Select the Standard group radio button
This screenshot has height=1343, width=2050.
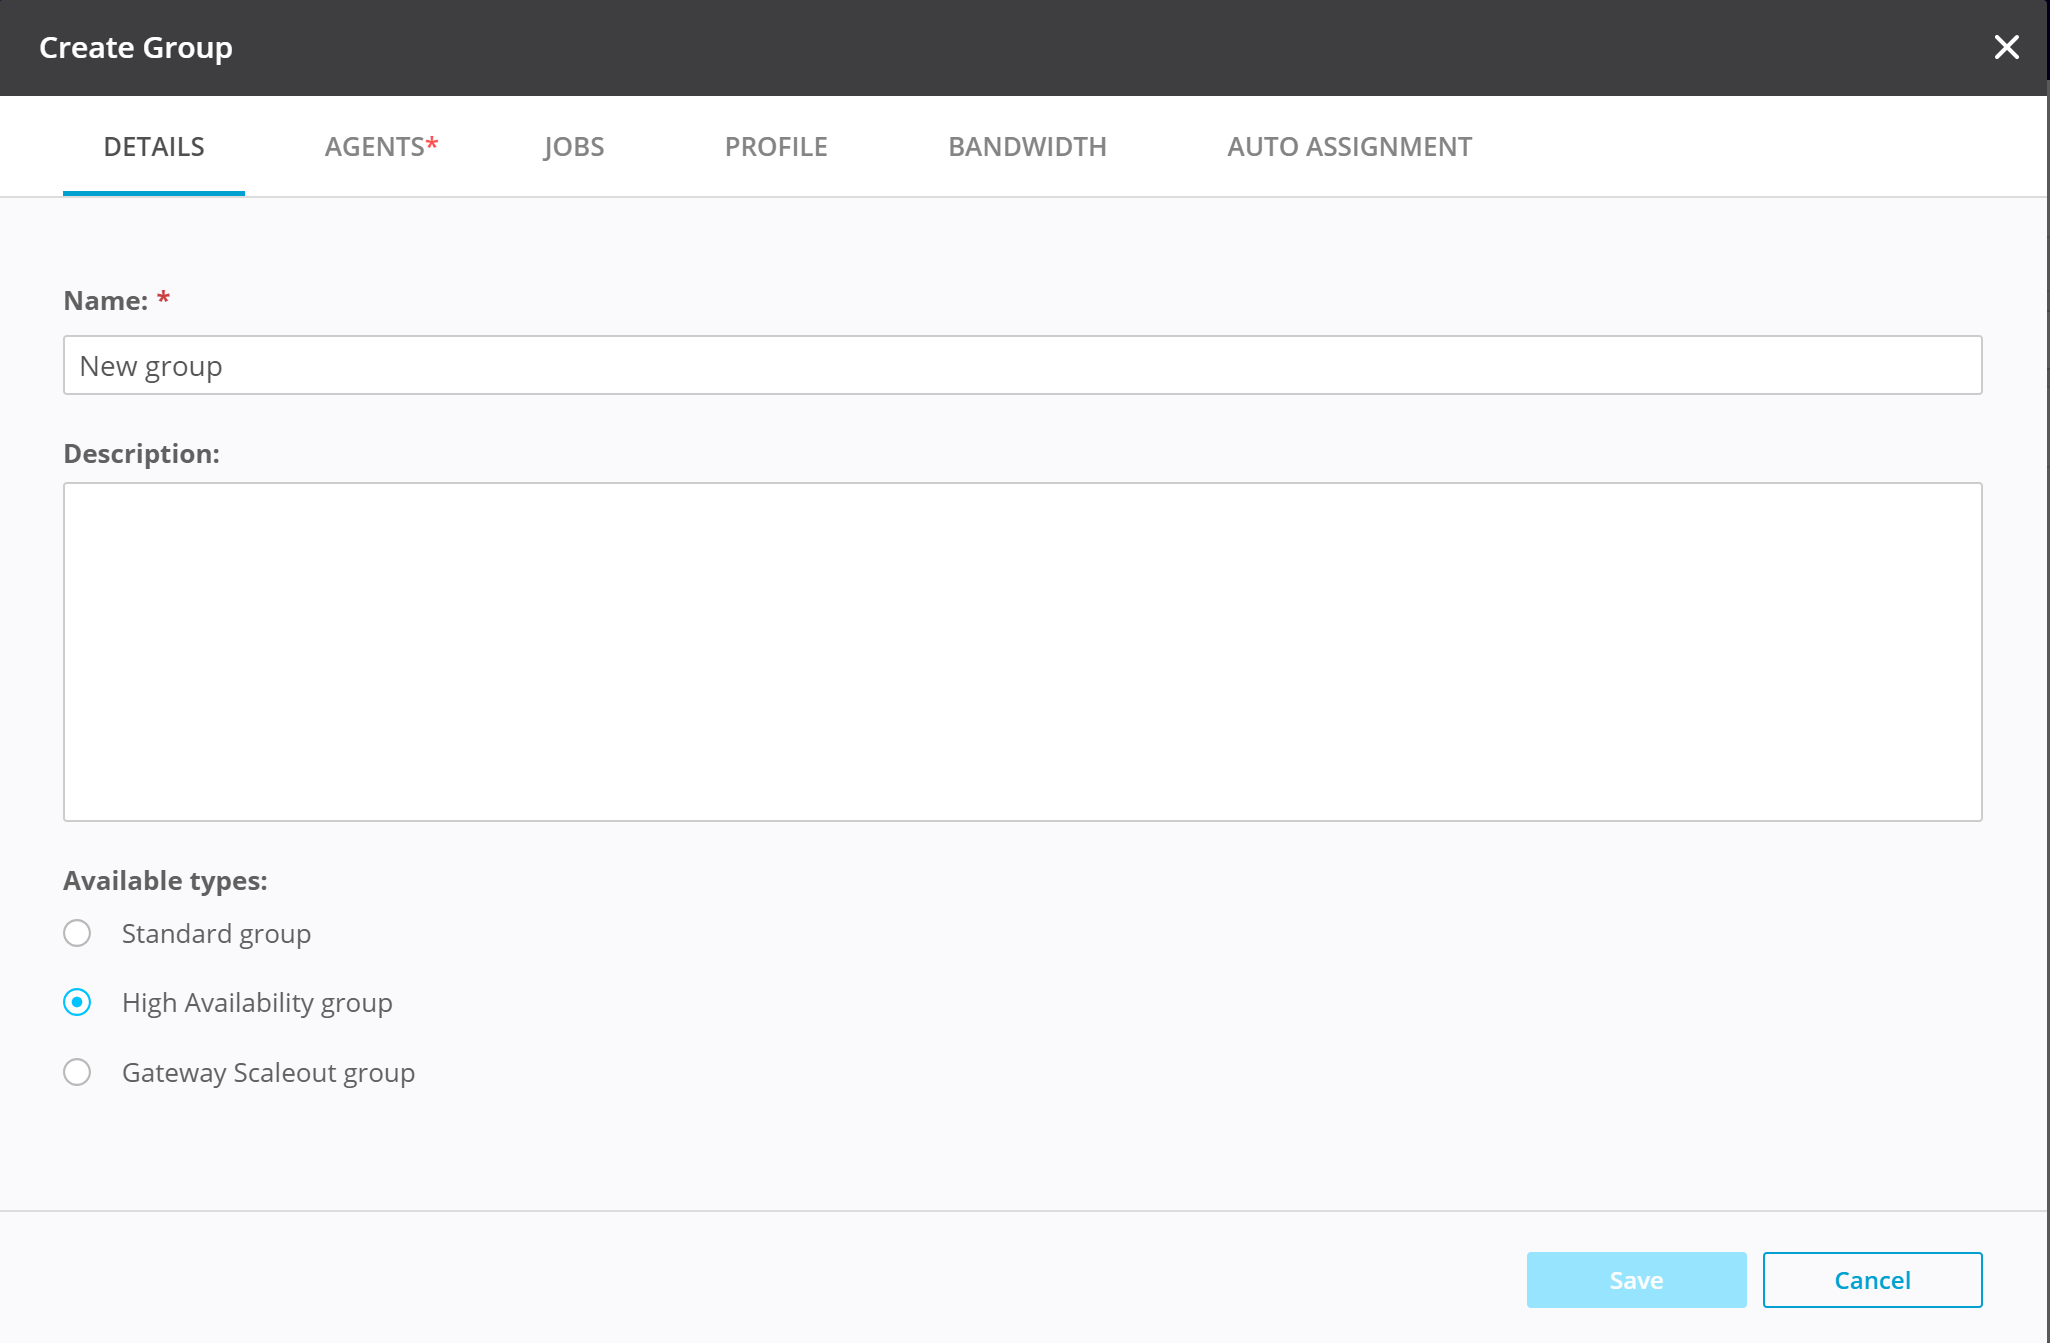click(x=77, y=934)
